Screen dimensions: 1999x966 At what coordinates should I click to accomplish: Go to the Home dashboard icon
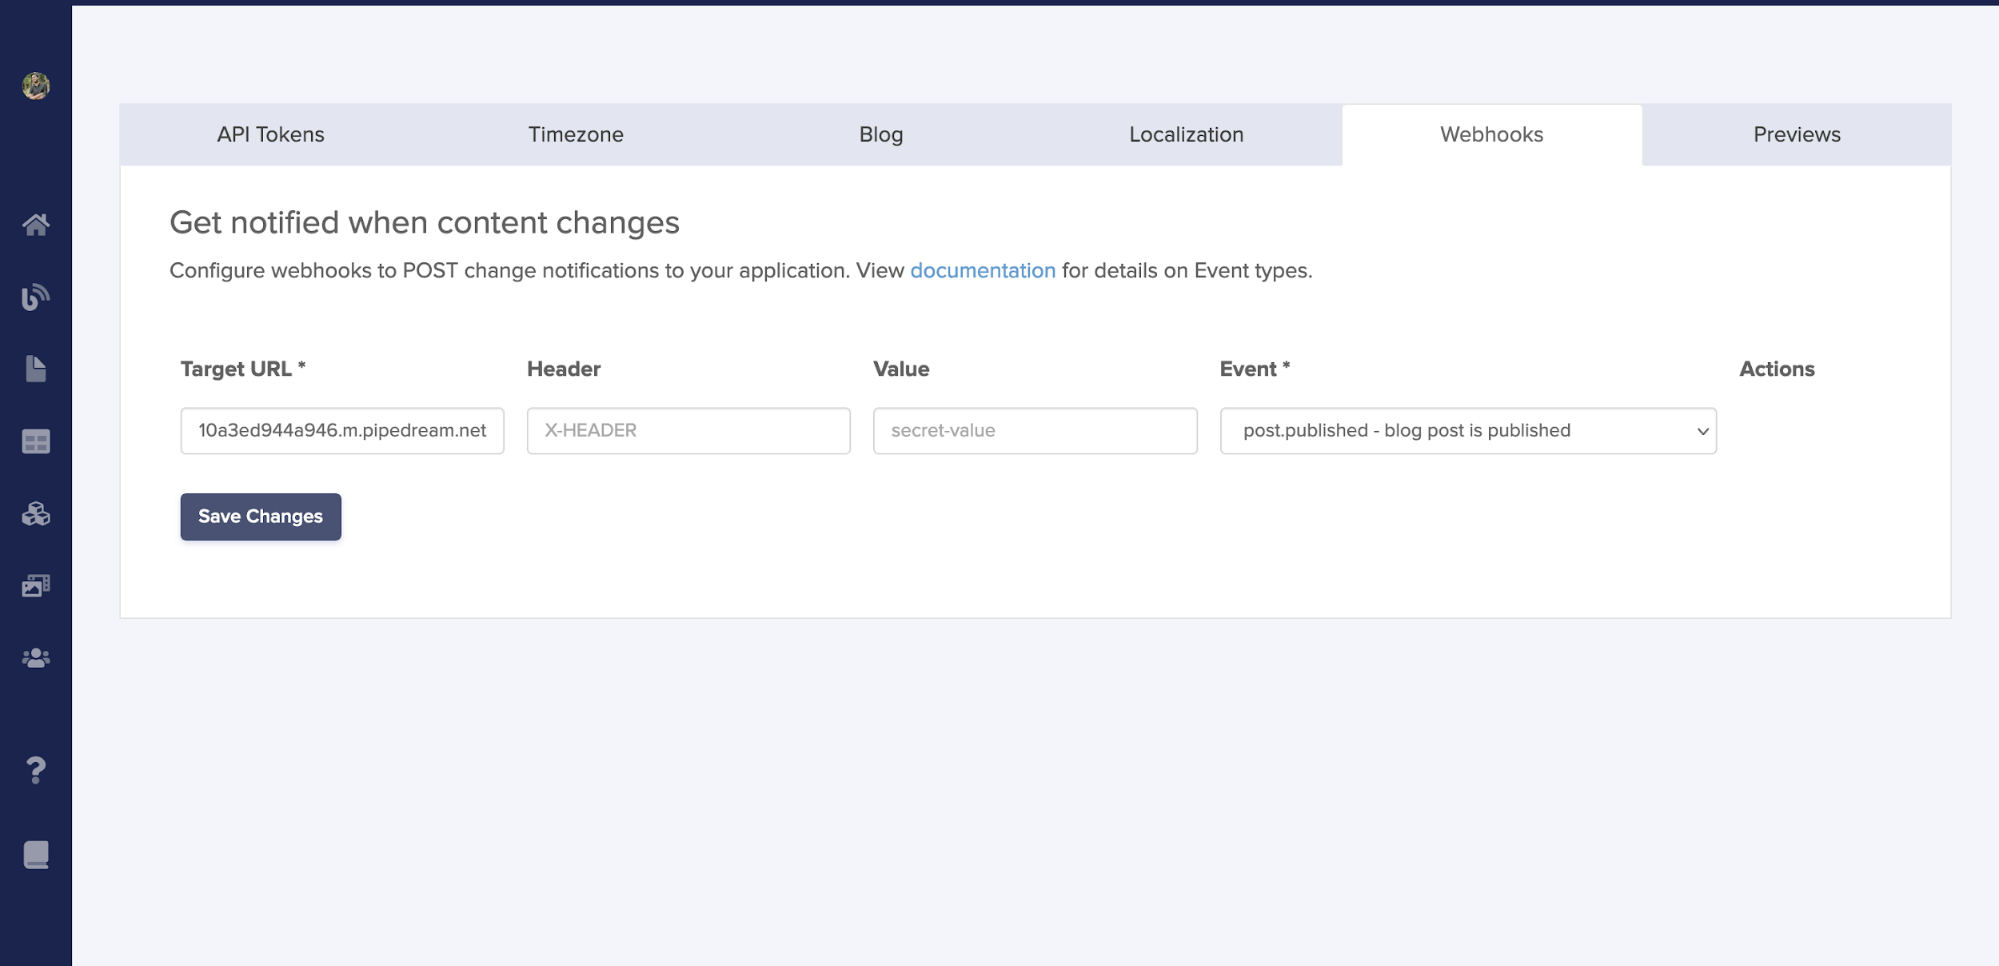pyautogui.click(x=36, y=225)
